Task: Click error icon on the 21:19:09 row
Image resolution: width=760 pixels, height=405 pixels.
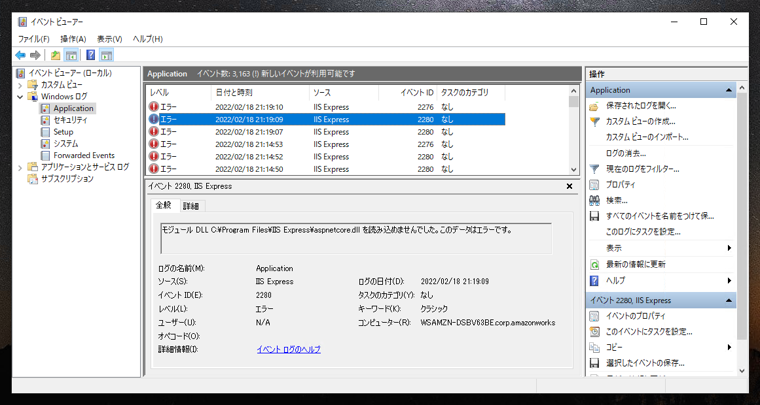Action: click(x=154, y=119)
